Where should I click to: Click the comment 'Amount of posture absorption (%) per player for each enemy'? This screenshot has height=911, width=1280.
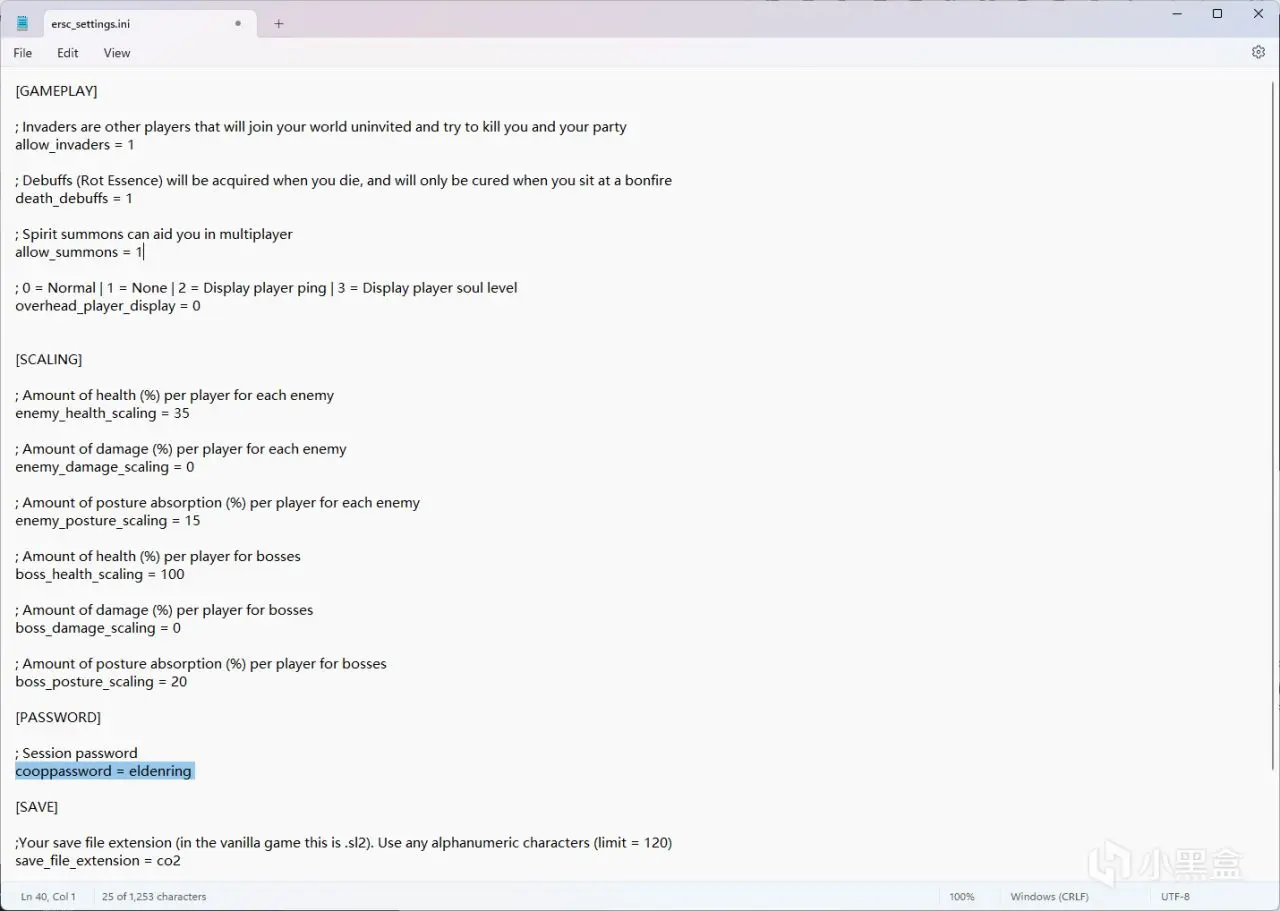click(218, 503)
